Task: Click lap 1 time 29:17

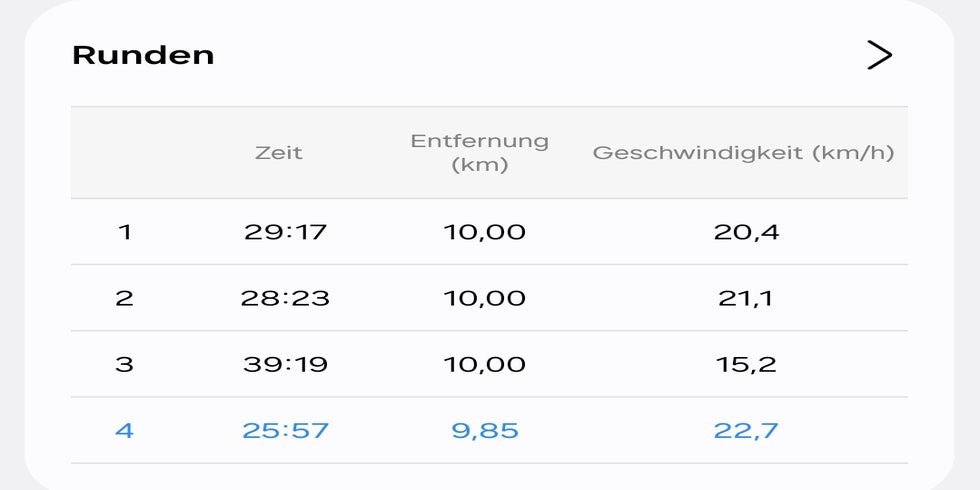Action: pos(285,232)
